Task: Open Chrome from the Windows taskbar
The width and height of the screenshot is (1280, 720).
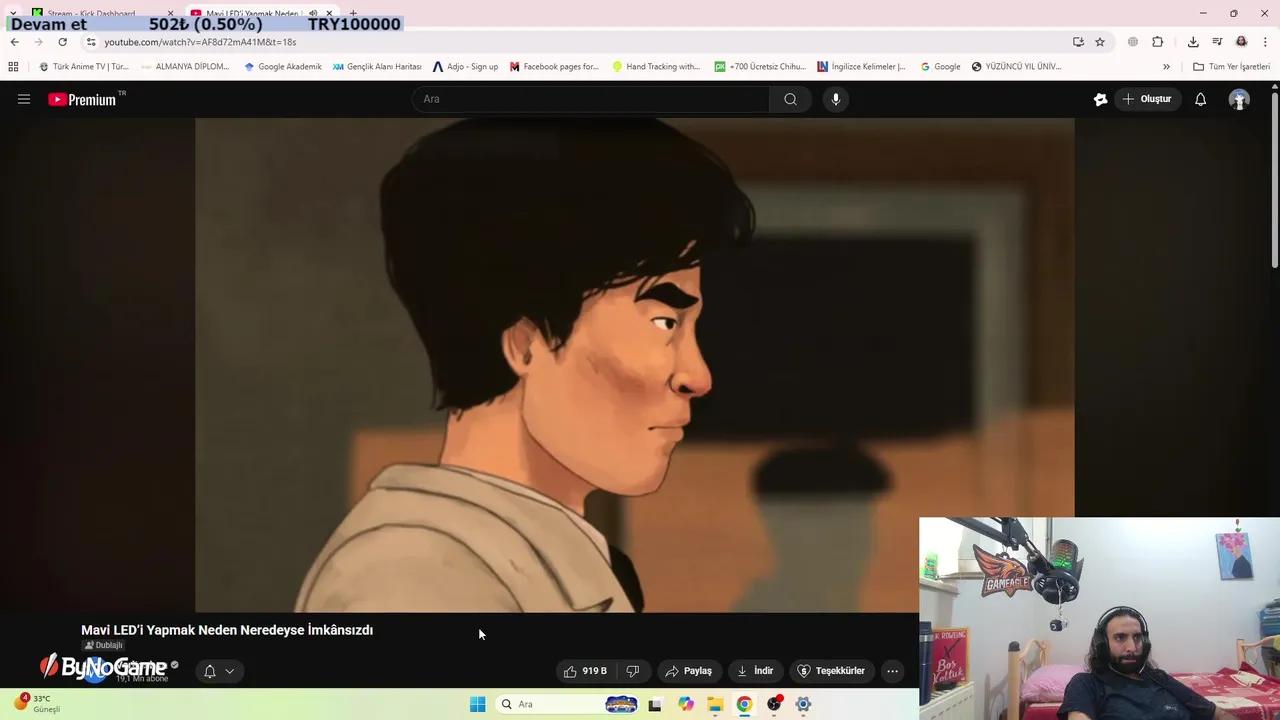Action: tap(744, 704)
